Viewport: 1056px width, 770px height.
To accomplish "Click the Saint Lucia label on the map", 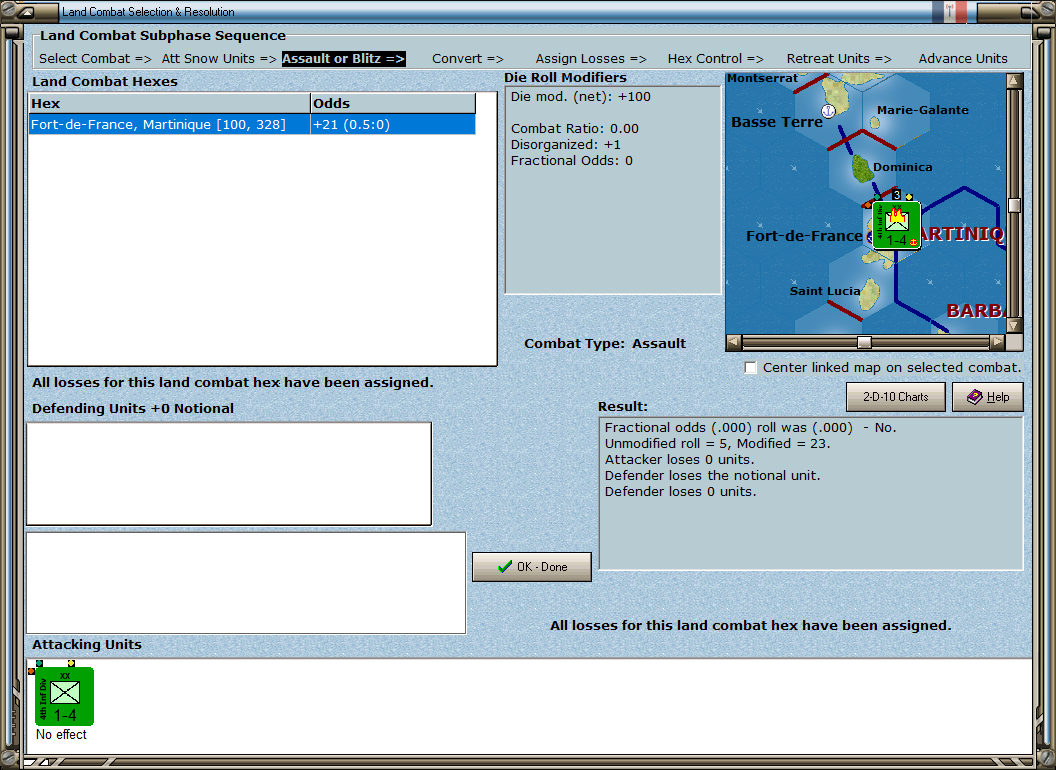I will [x=824, y=291].
